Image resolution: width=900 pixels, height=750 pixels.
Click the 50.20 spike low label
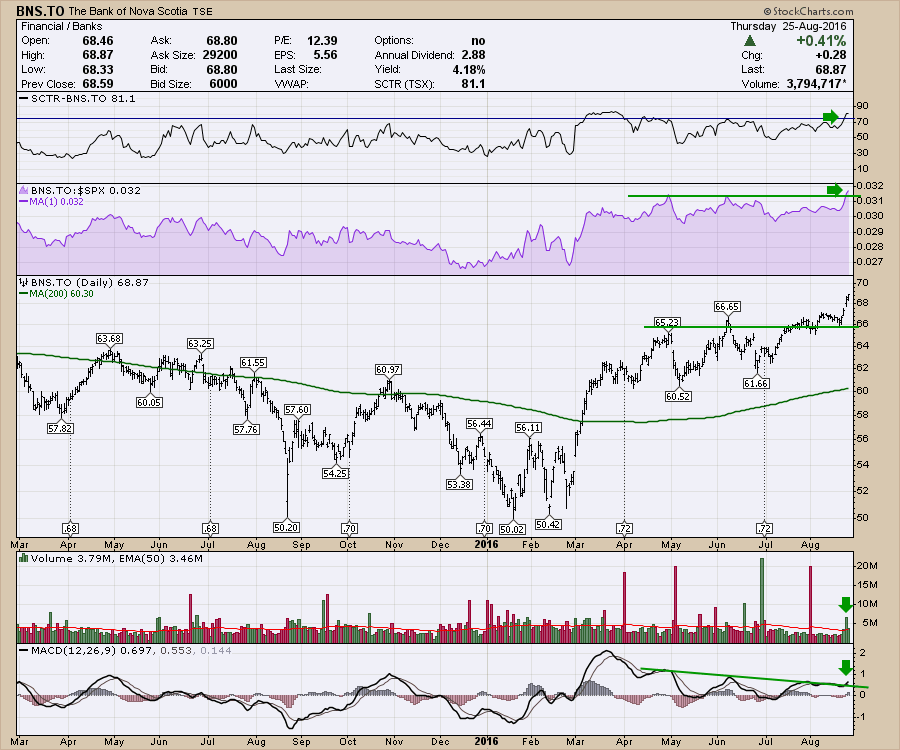click(x=286, y=527)
